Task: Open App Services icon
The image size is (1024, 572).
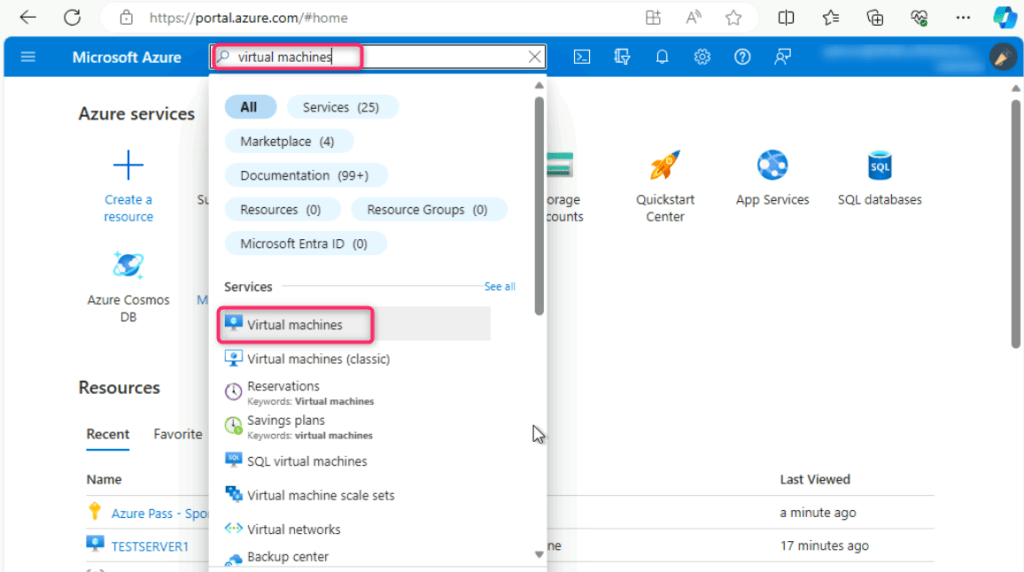Action: [x=772, y=165]
